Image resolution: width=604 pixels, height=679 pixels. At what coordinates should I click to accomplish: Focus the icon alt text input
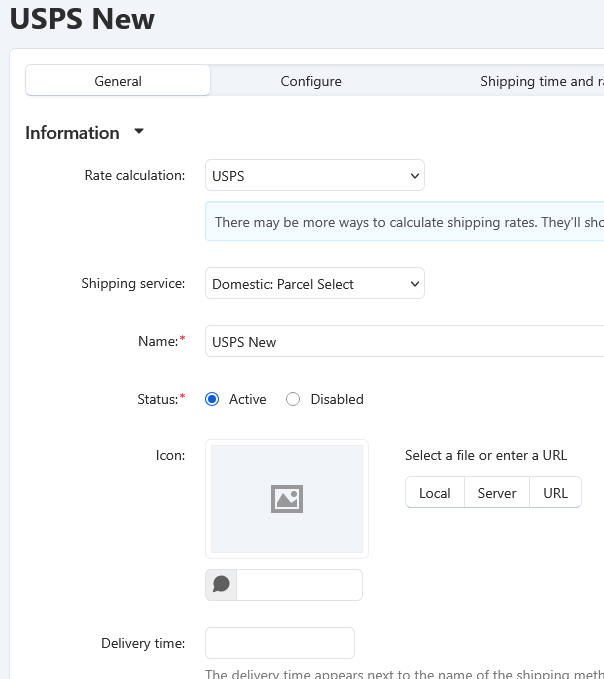coord(299,585)
